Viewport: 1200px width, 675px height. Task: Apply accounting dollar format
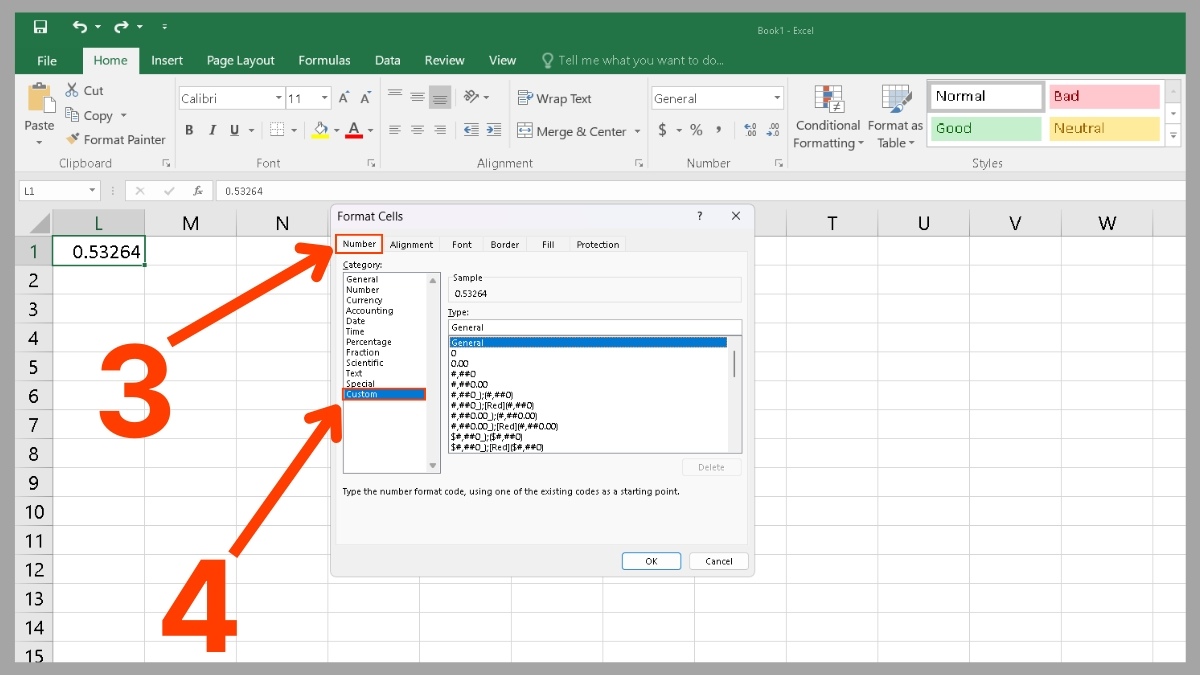[x=662, y=130]
